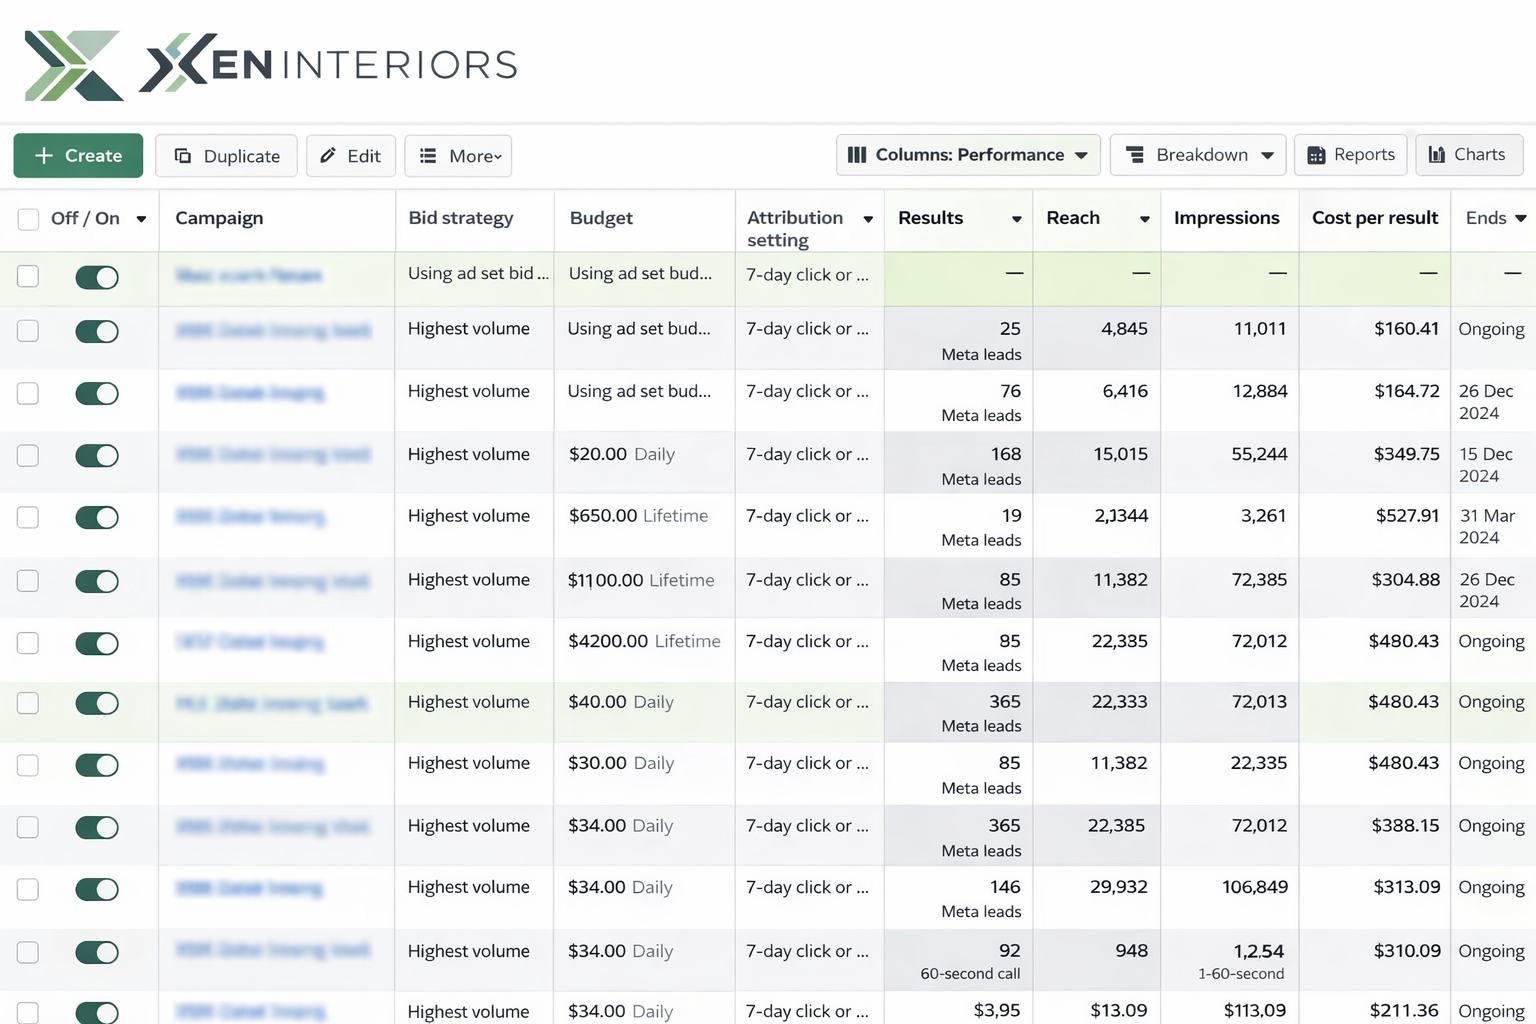
Task: Select the '106,849' impressions value
Action: tap(1255, 887)
